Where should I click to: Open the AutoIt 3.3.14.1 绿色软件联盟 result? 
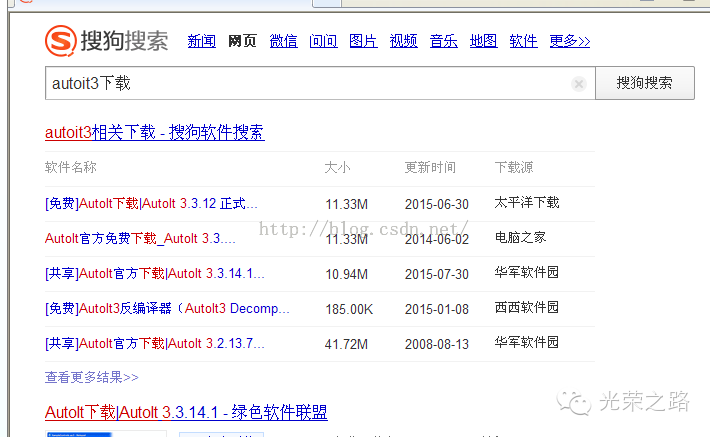tap(186, 412)
